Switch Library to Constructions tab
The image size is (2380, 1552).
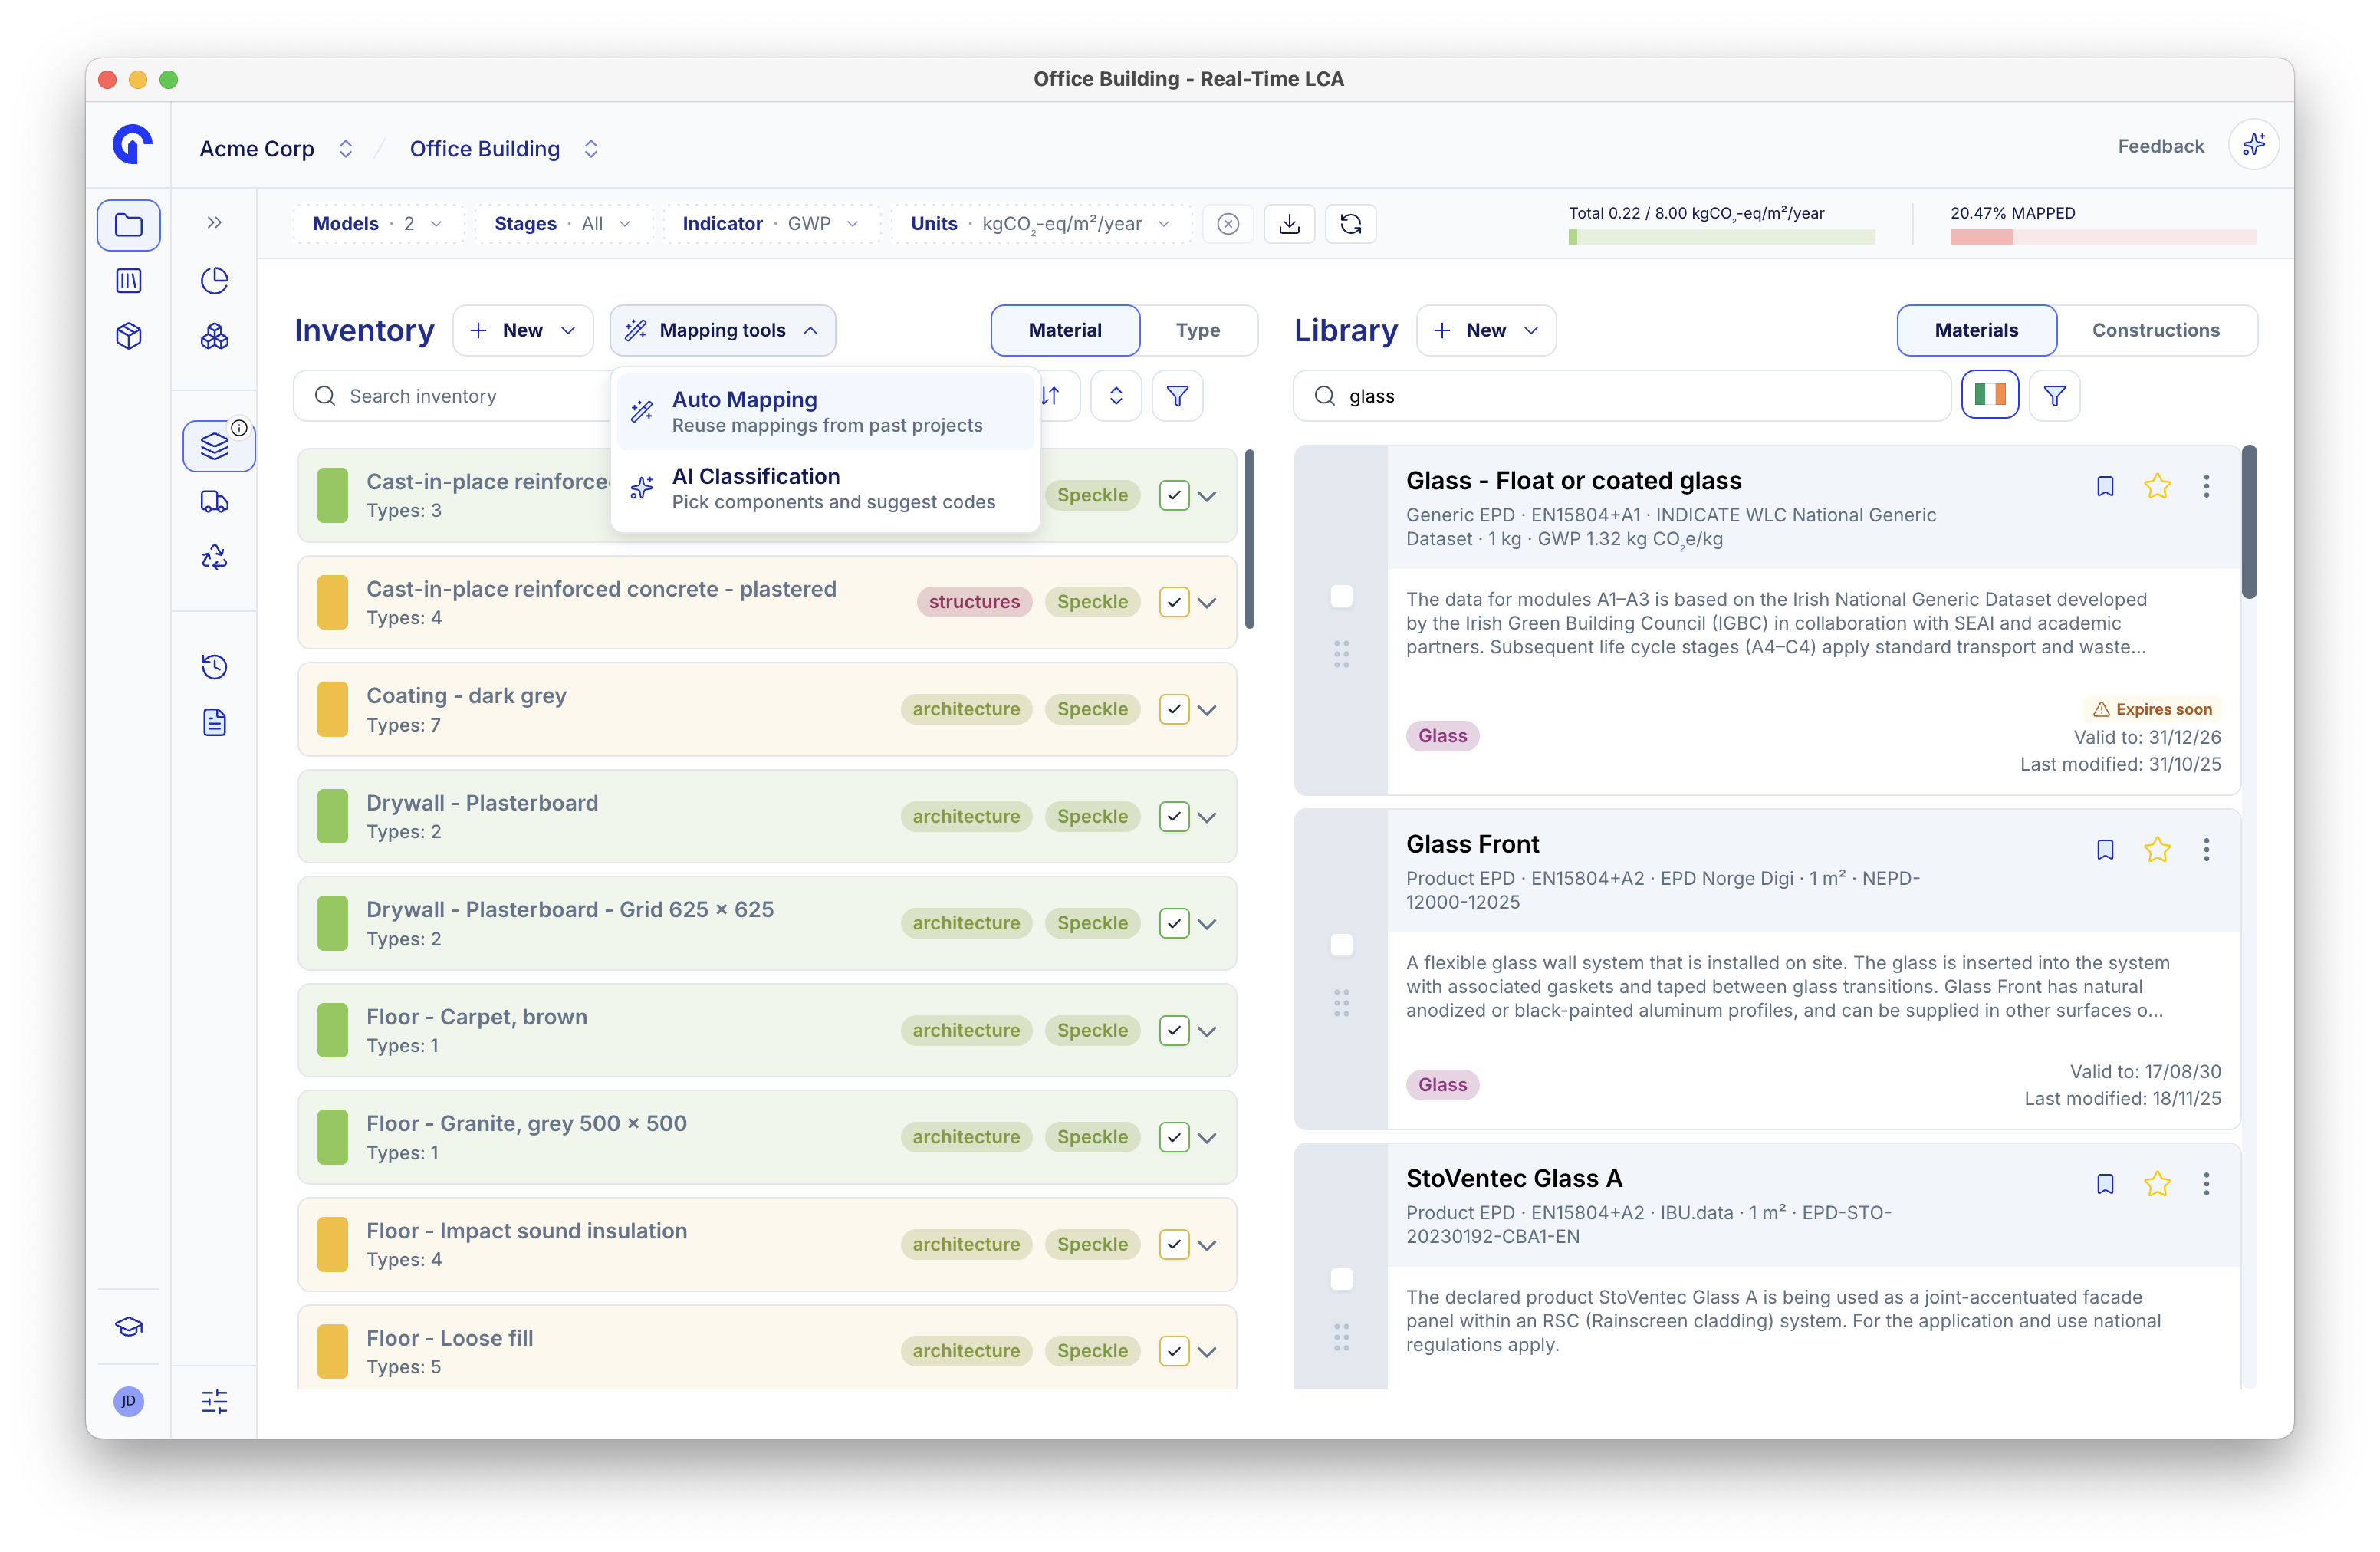pos(2155,330)
